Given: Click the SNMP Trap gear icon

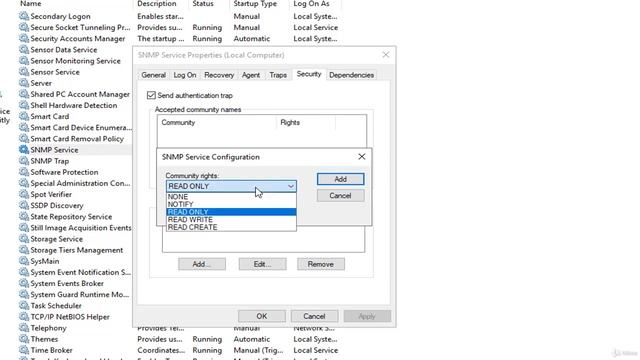Looking at the screenshot, I should tap(24, 161).
